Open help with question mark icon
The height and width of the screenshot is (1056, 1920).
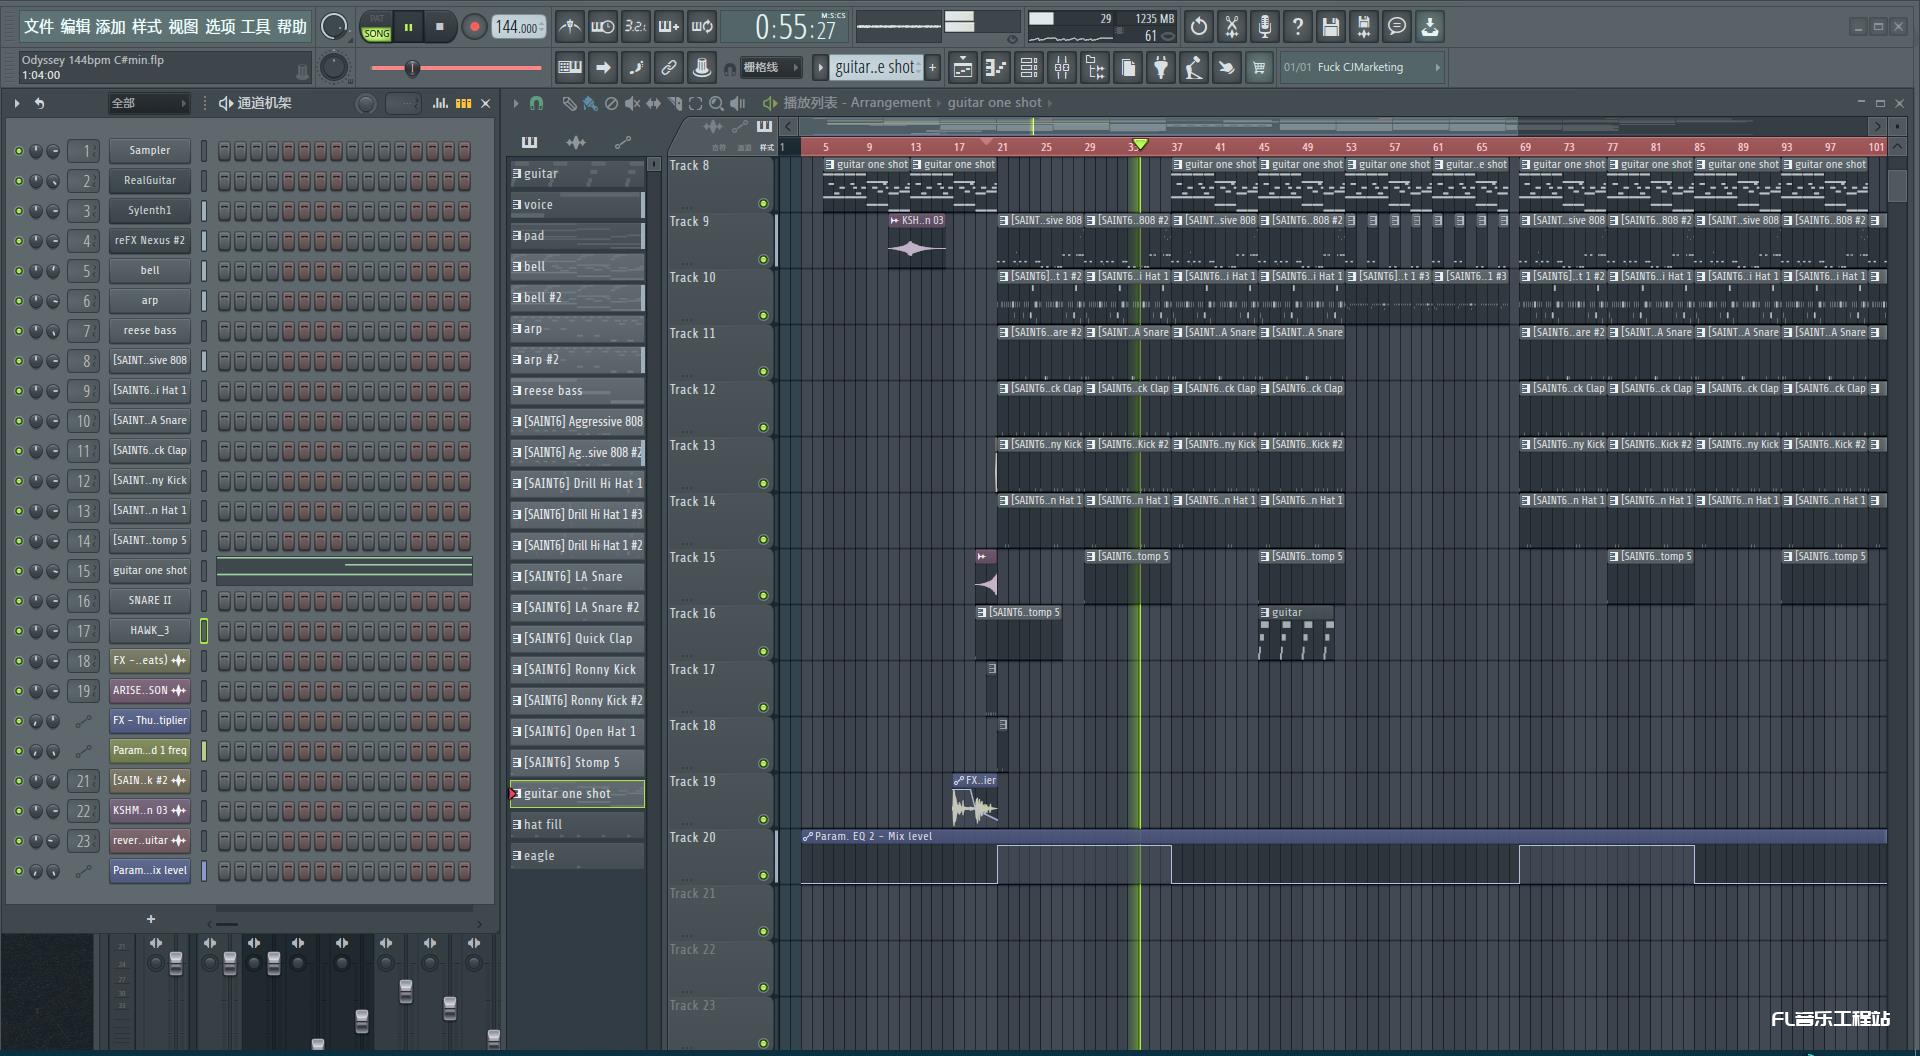[1298, 27]
